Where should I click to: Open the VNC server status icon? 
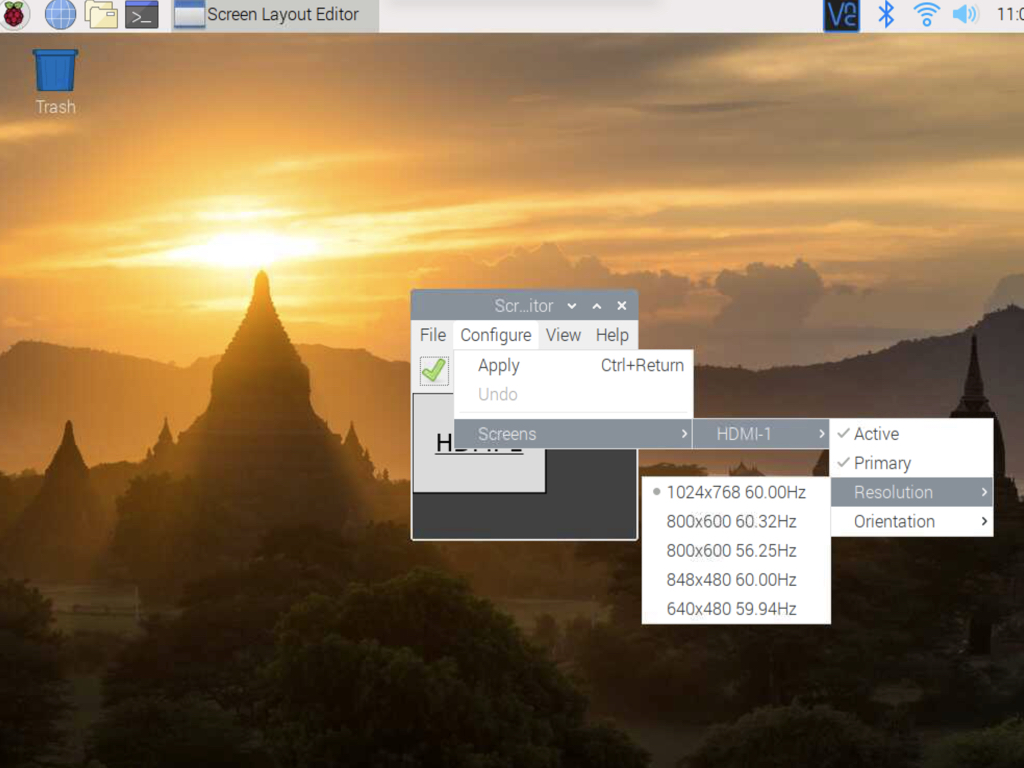[x=841, y=15]
